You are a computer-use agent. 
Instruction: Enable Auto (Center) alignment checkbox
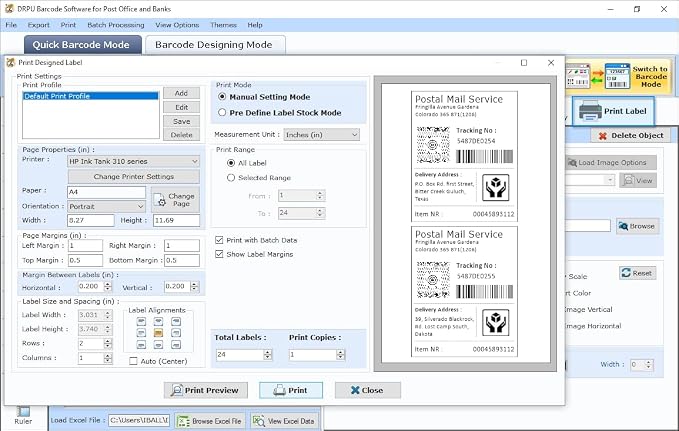click(133, 361)
